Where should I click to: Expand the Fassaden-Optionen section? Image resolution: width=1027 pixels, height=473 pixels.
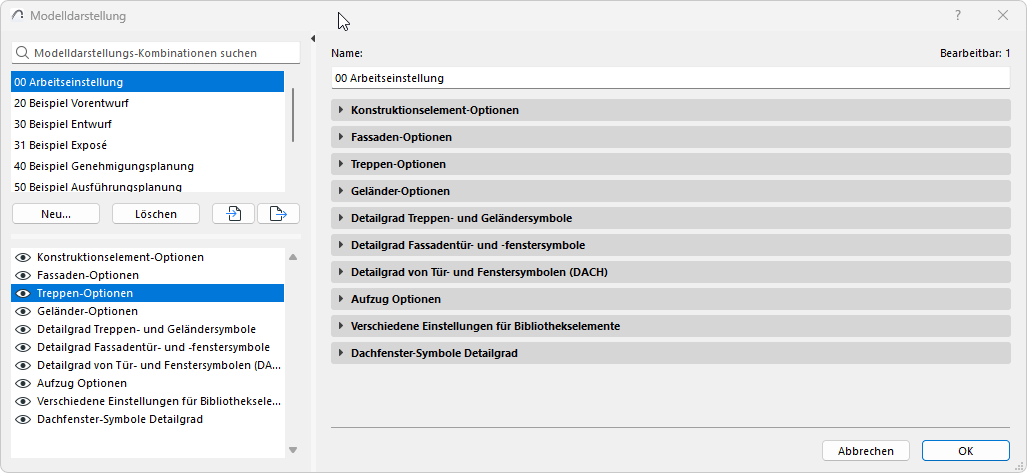click(342, 137)
